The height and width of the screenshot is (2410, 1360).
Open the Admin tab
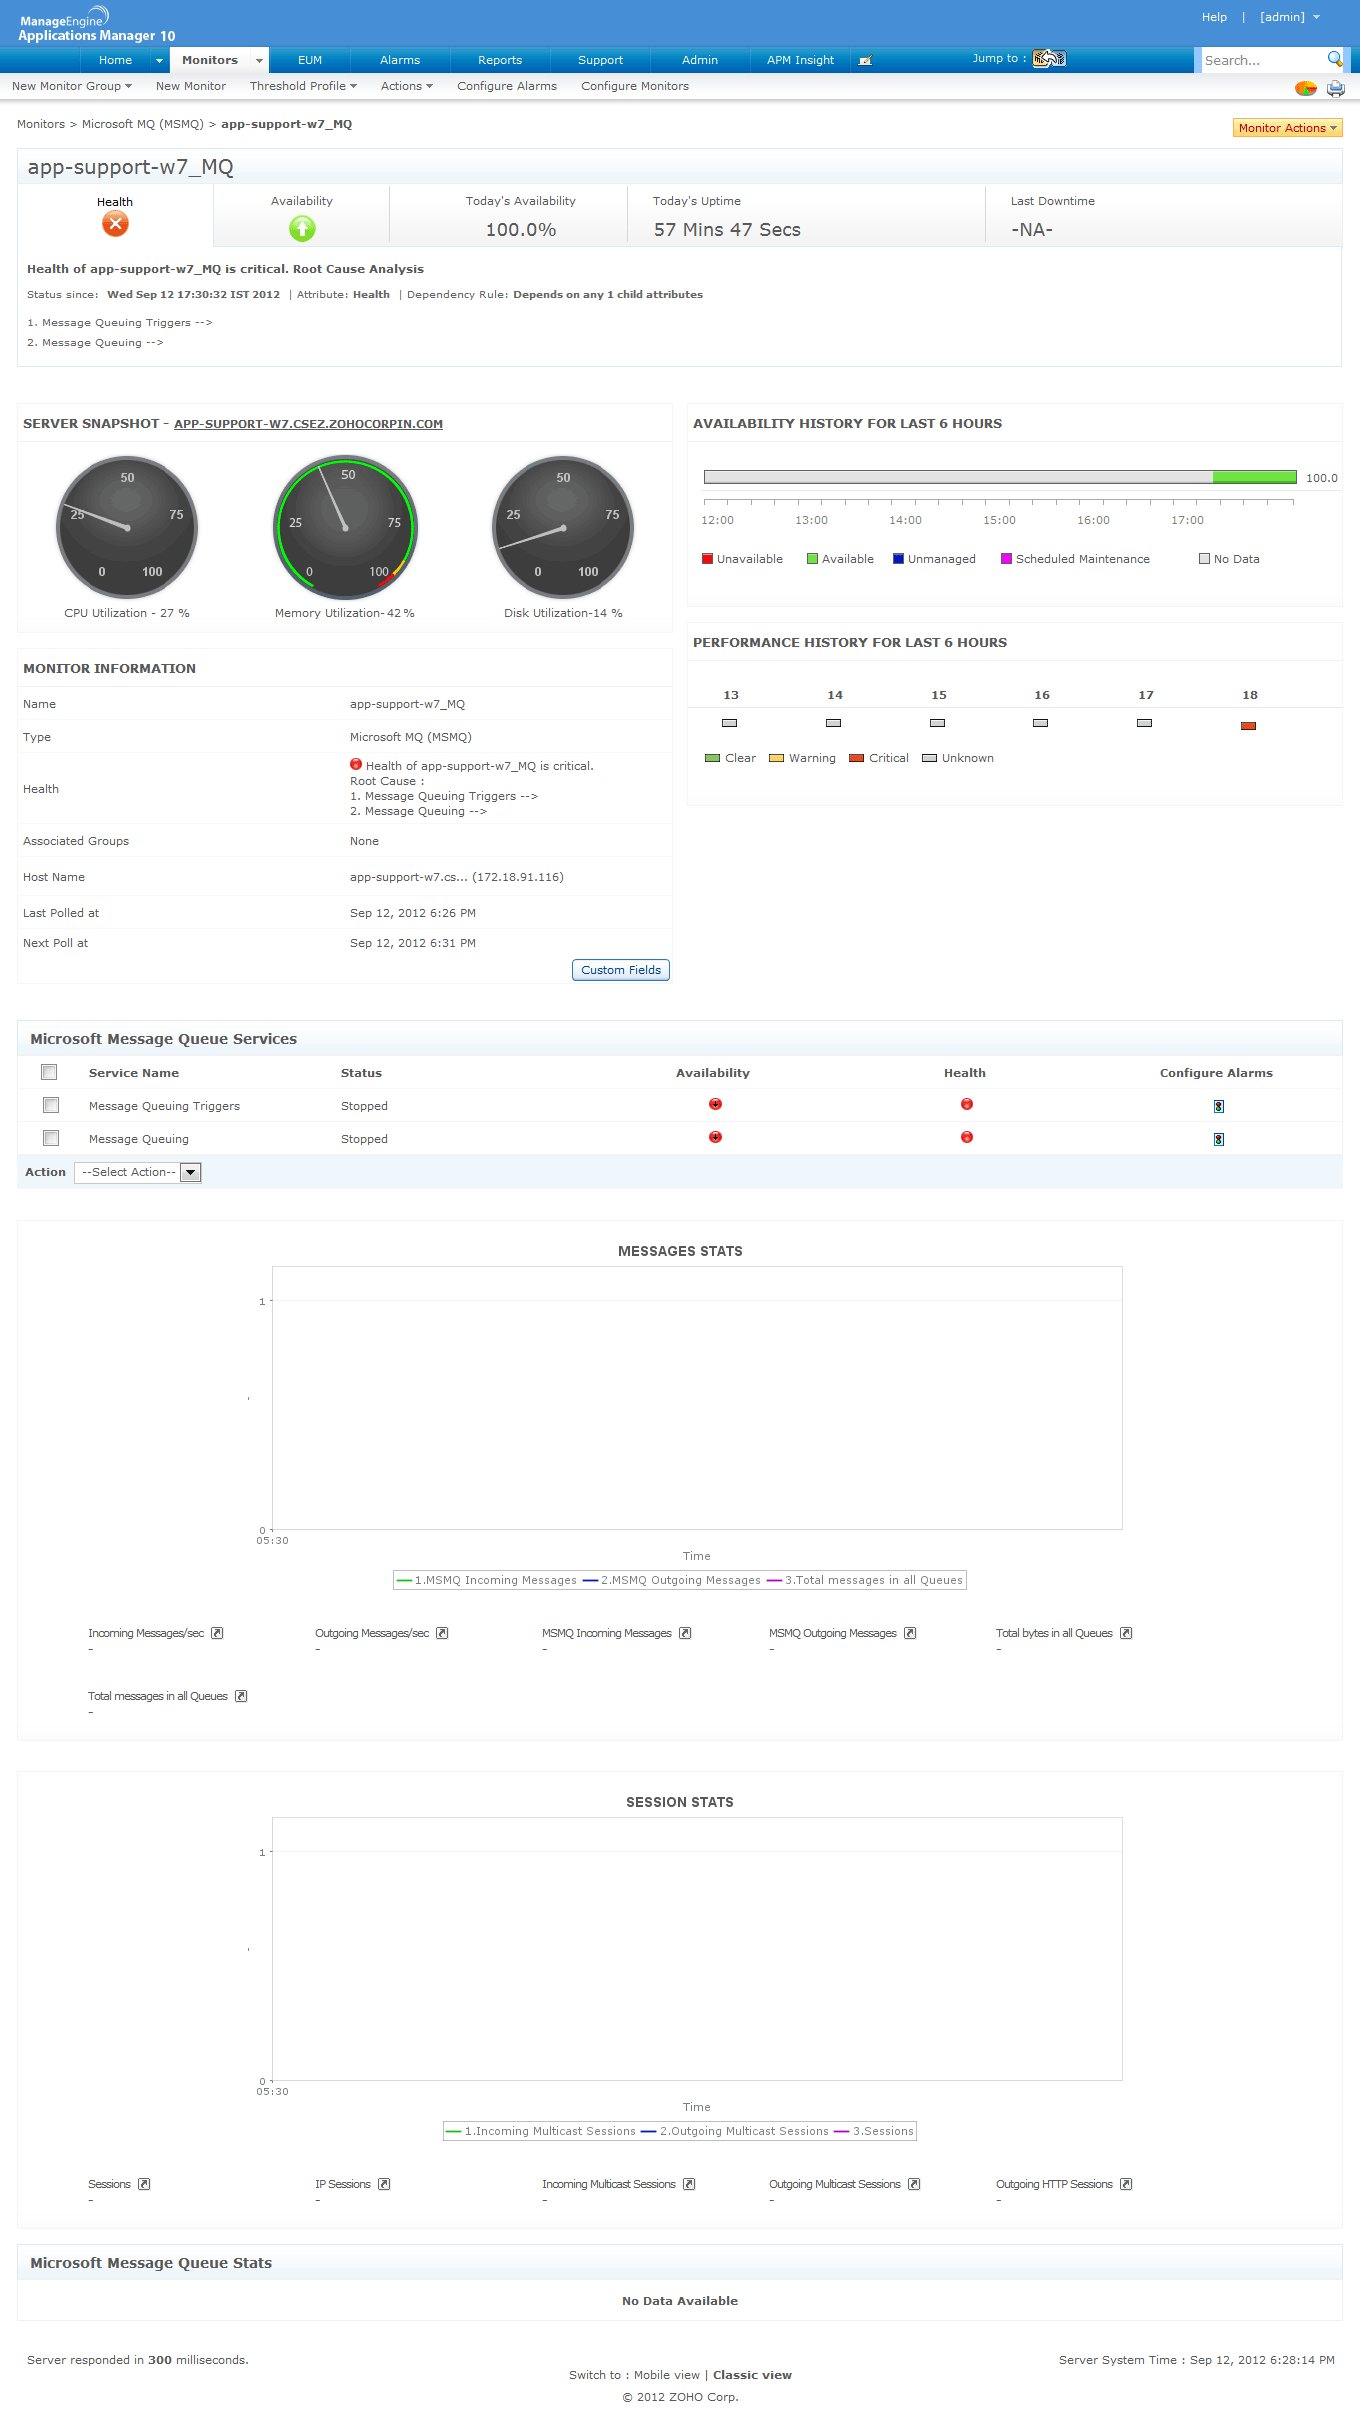click(x=700, y=60)
